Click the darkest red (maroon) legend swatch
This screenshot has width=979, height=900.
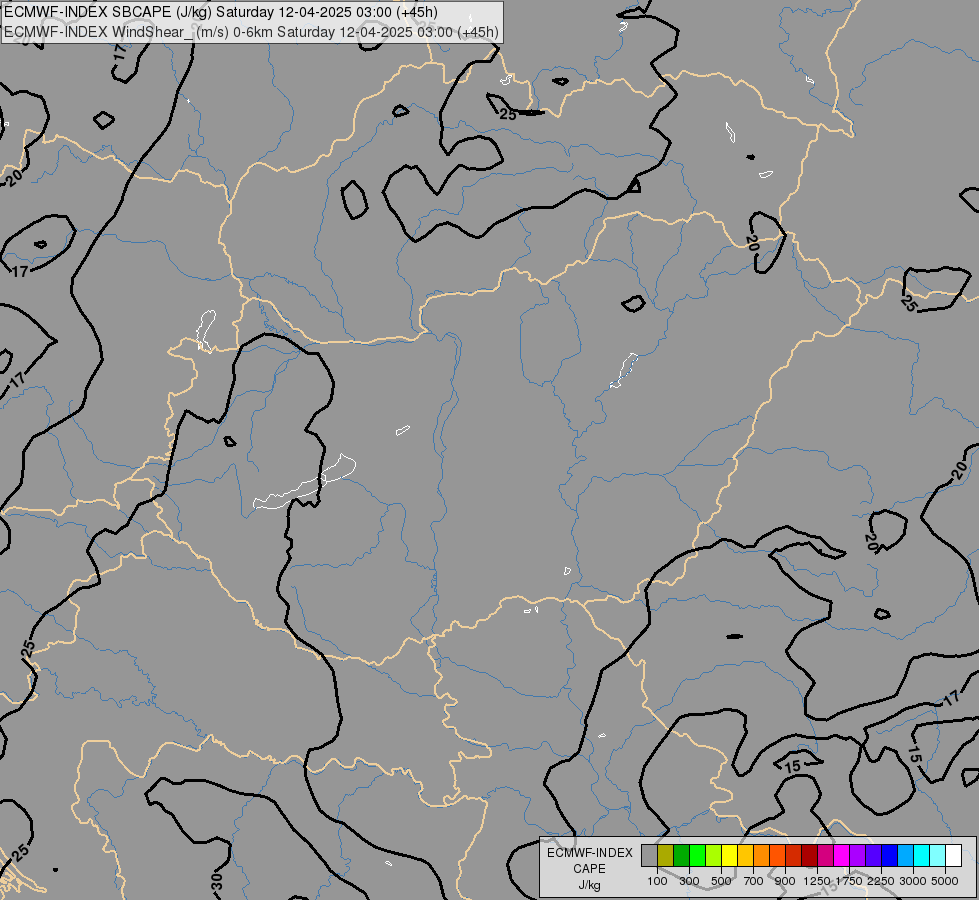(x=810, y=856)
